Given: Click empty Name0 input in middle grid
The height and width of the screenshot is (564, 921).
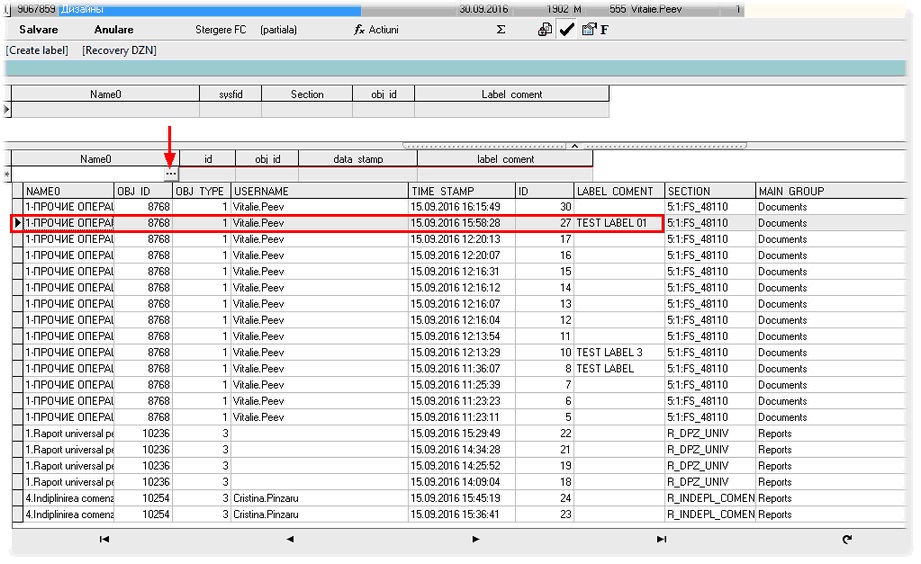Looking at the screenshot, I should tap(88, 174).
